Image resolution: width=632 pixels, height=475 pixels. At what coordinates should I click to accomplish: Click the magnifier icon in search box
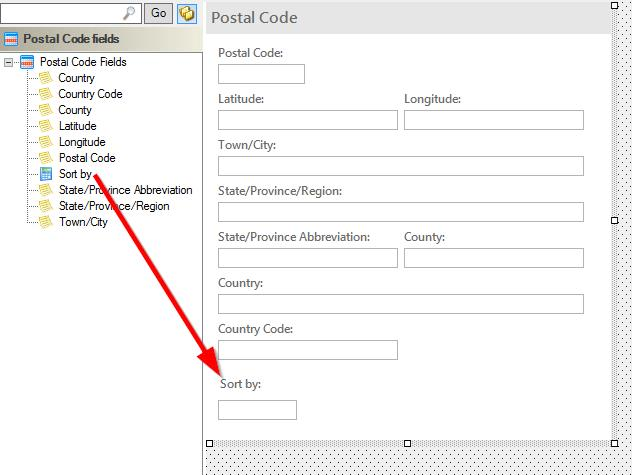tap(131, 13)
